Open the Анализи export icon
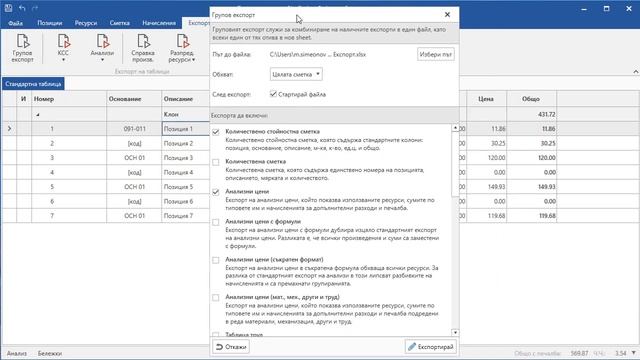The height and width of the screenshot is (360, 640). point(102,48)
